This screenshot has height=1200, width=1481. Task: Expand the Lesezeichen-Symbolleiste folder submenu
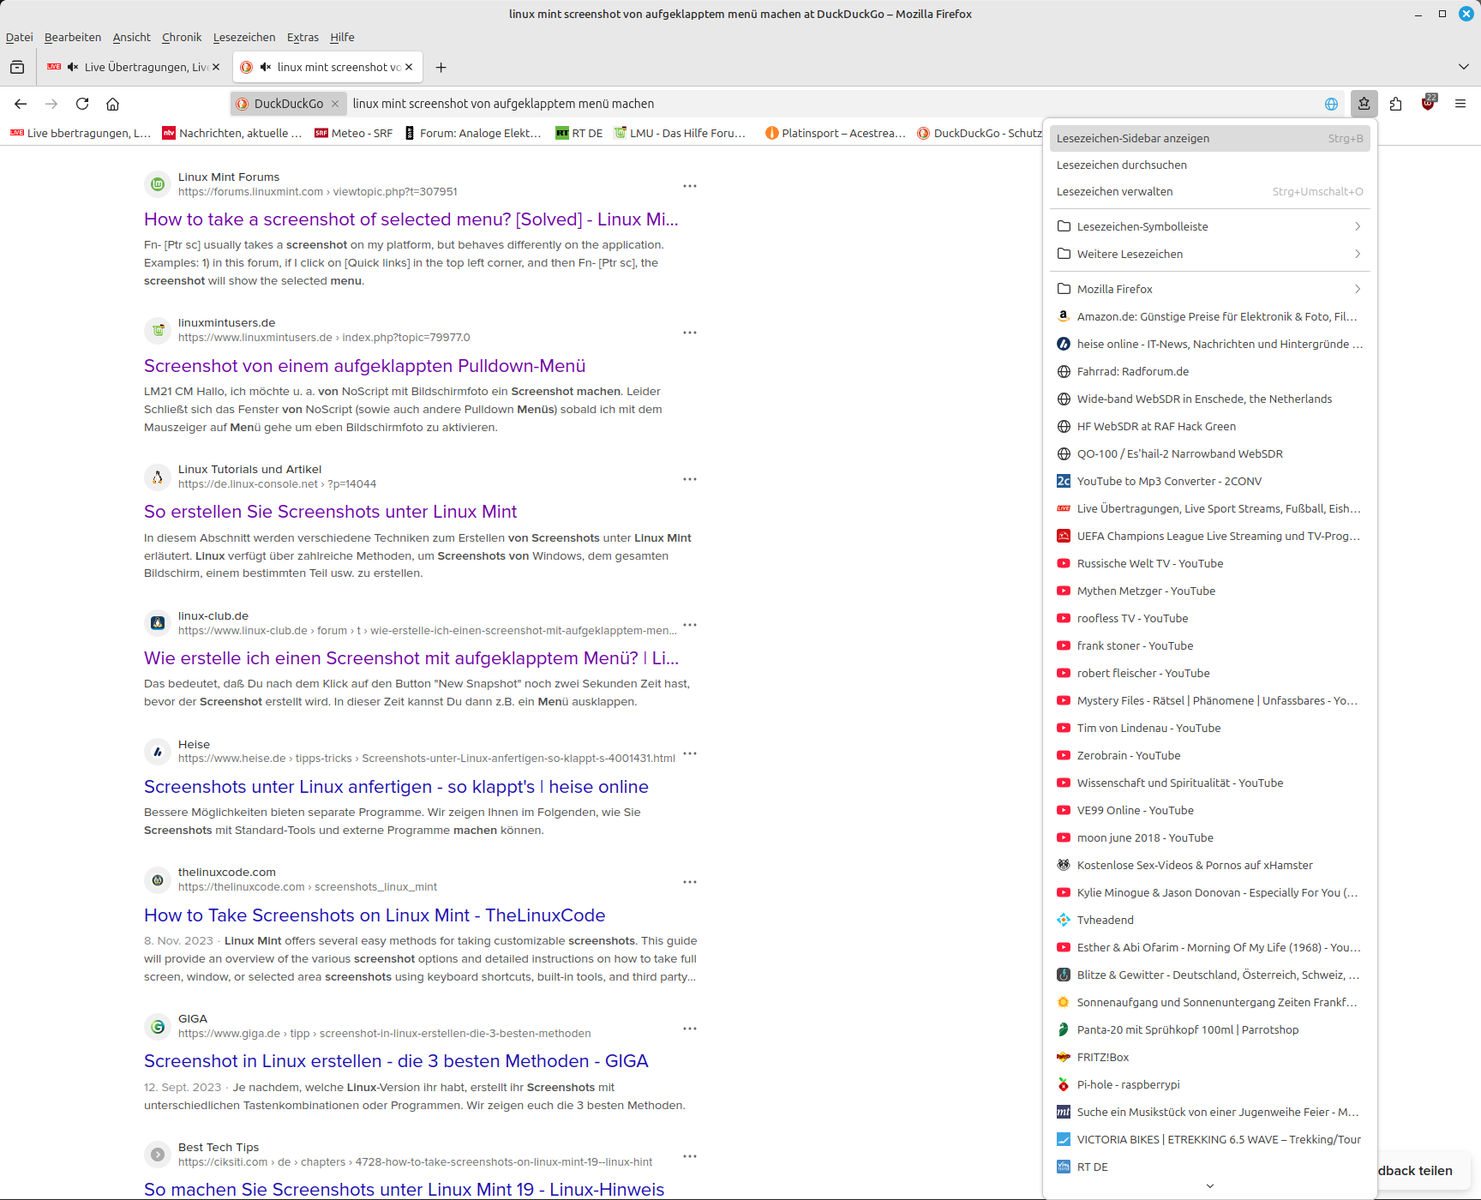click(x=1209, y=227)
